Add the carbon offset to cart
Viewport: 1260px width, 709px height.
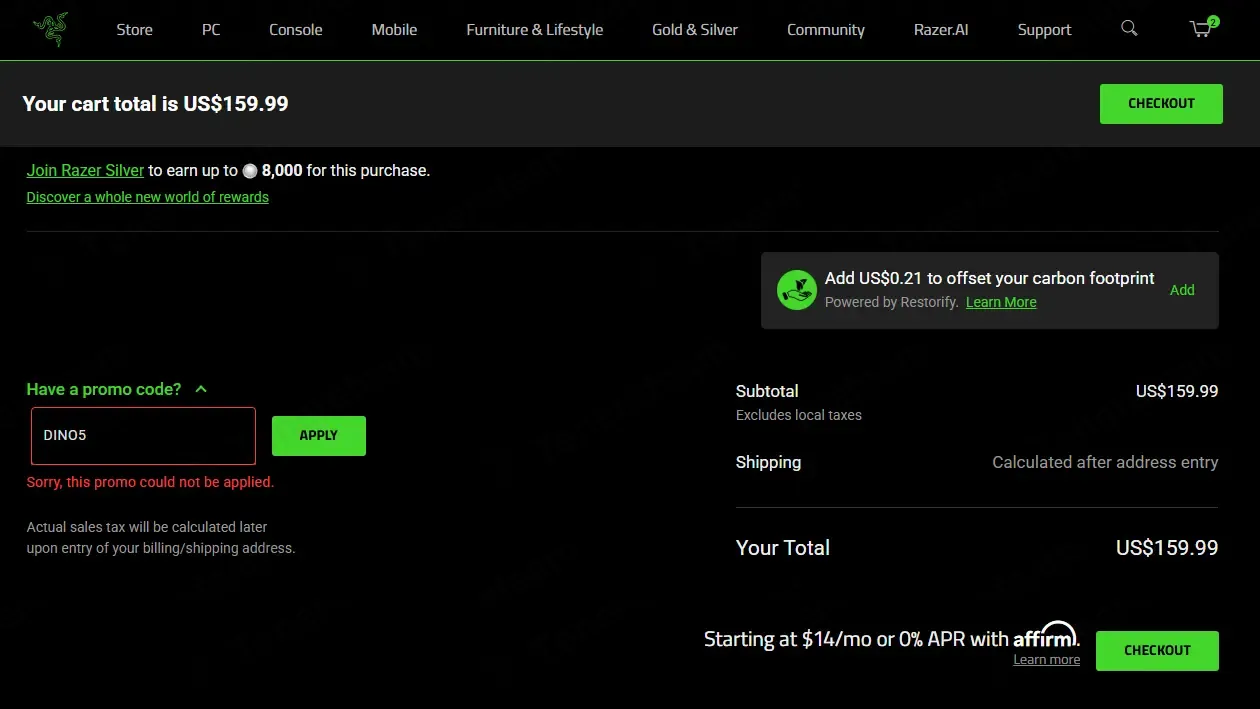click(1182, 290)
